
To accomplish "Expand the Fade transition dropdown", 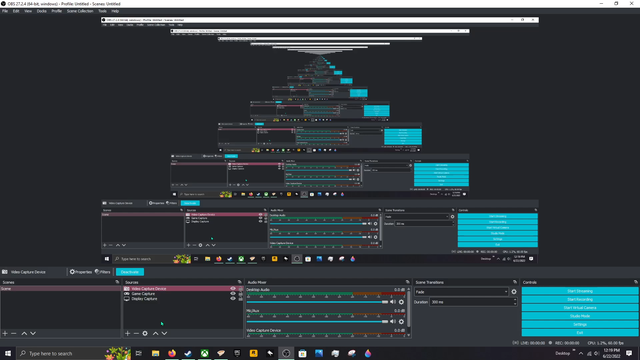I will click(x=462, y=292).
